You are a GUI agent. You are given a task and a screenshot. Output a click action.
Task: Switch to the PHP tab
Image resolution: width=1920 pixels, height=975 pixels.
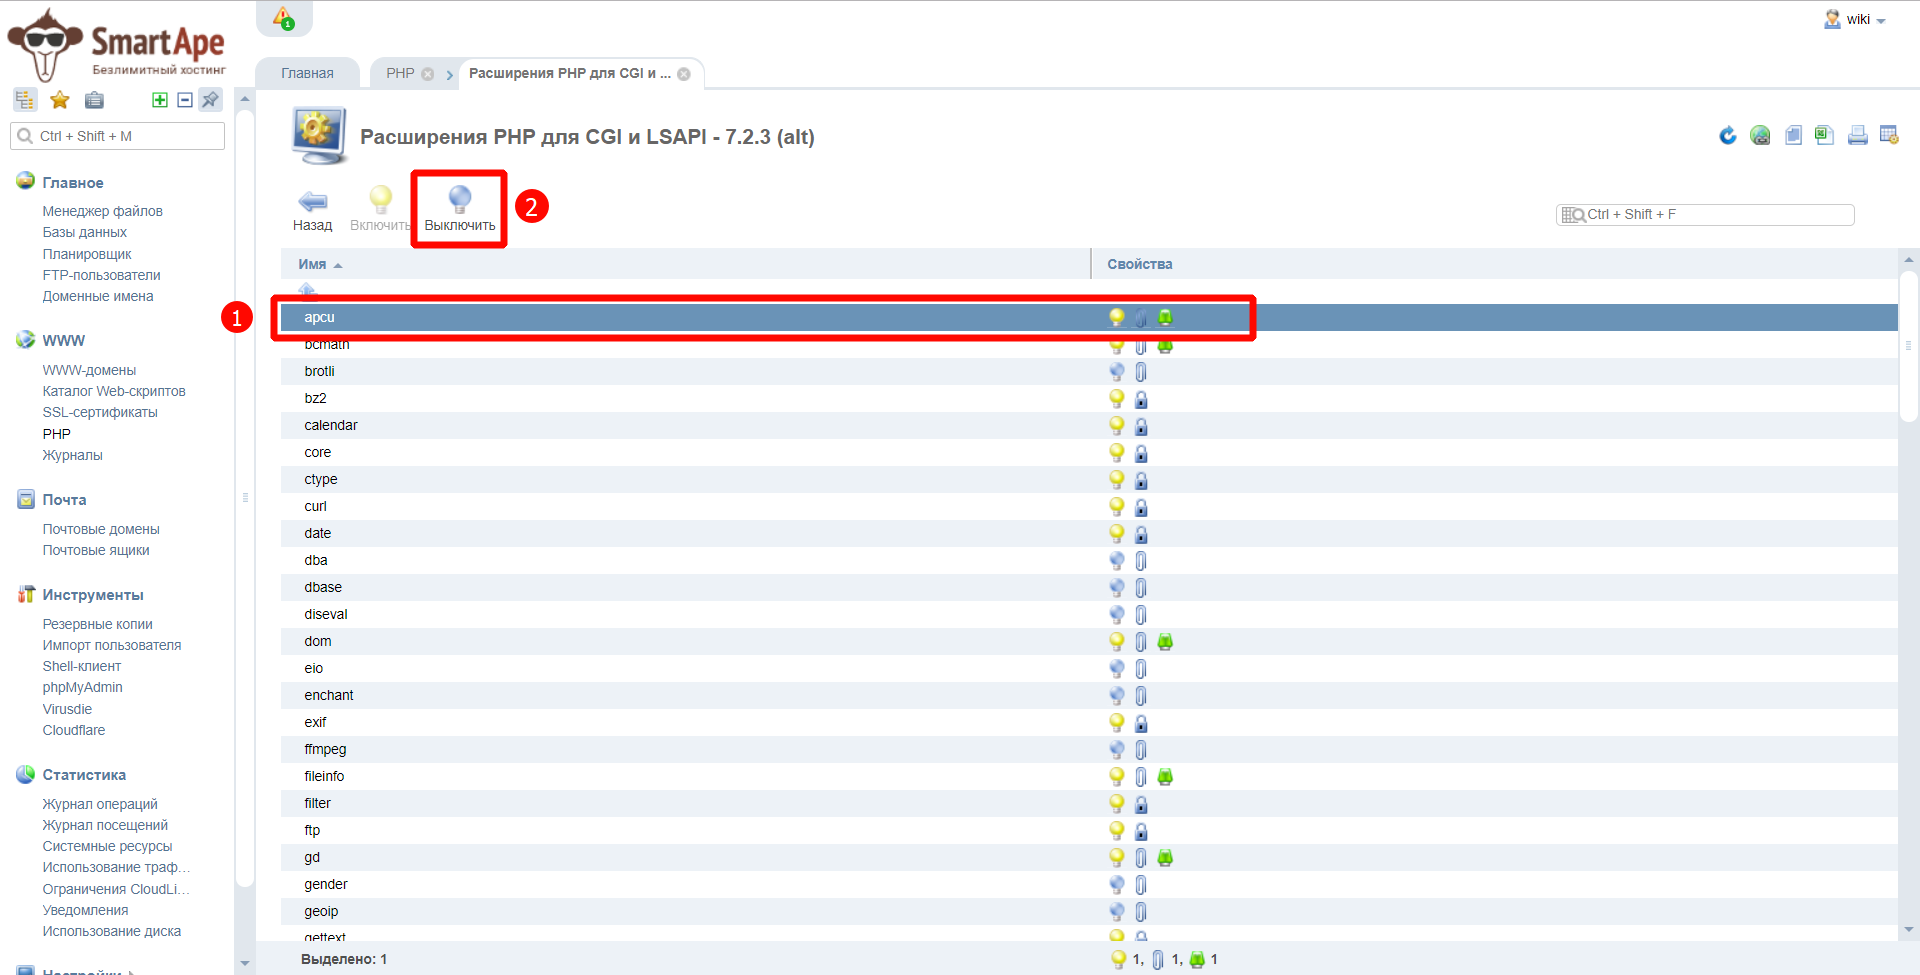pos(400,73)
